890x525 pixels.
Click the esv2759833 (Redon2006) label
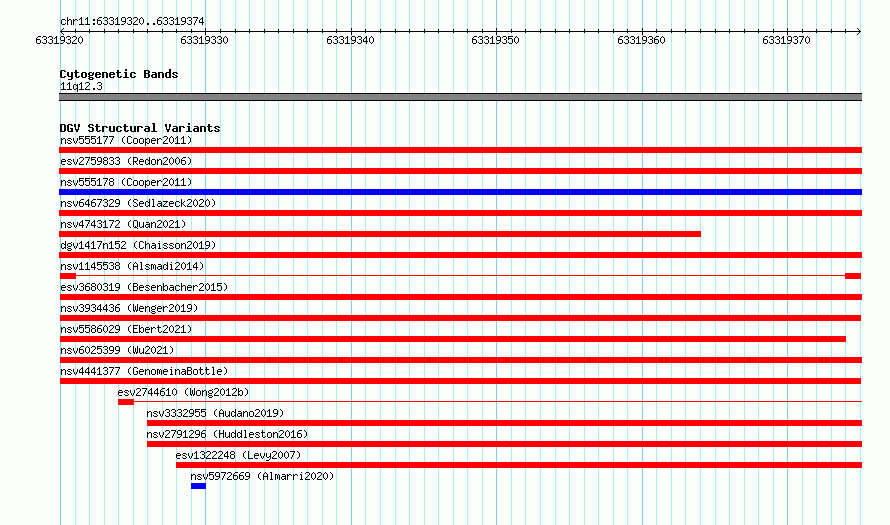click(x=126, y=161)
